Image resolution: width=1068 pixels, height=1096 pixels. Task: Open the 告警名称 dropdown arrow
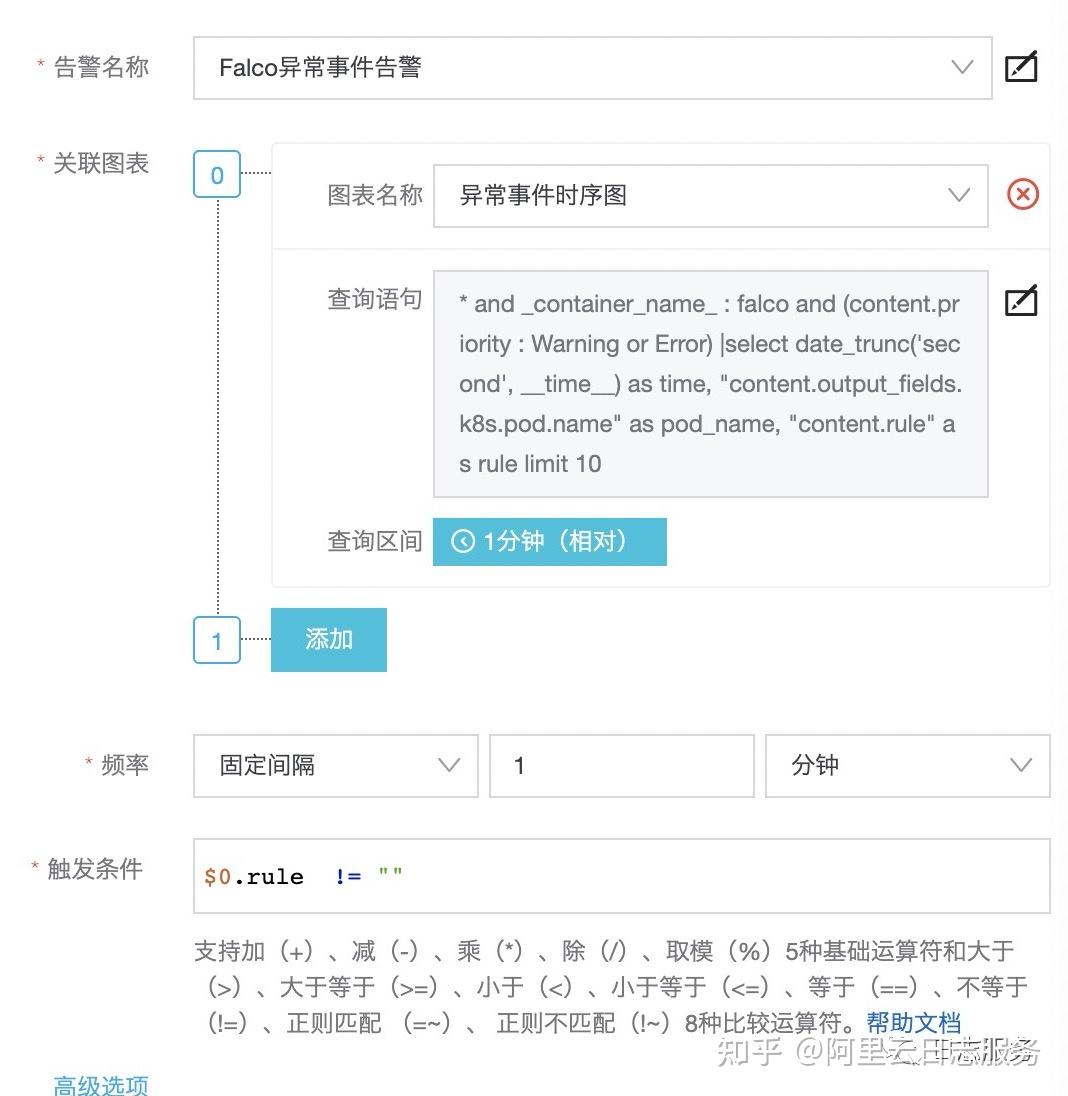[x=961, y=67]
